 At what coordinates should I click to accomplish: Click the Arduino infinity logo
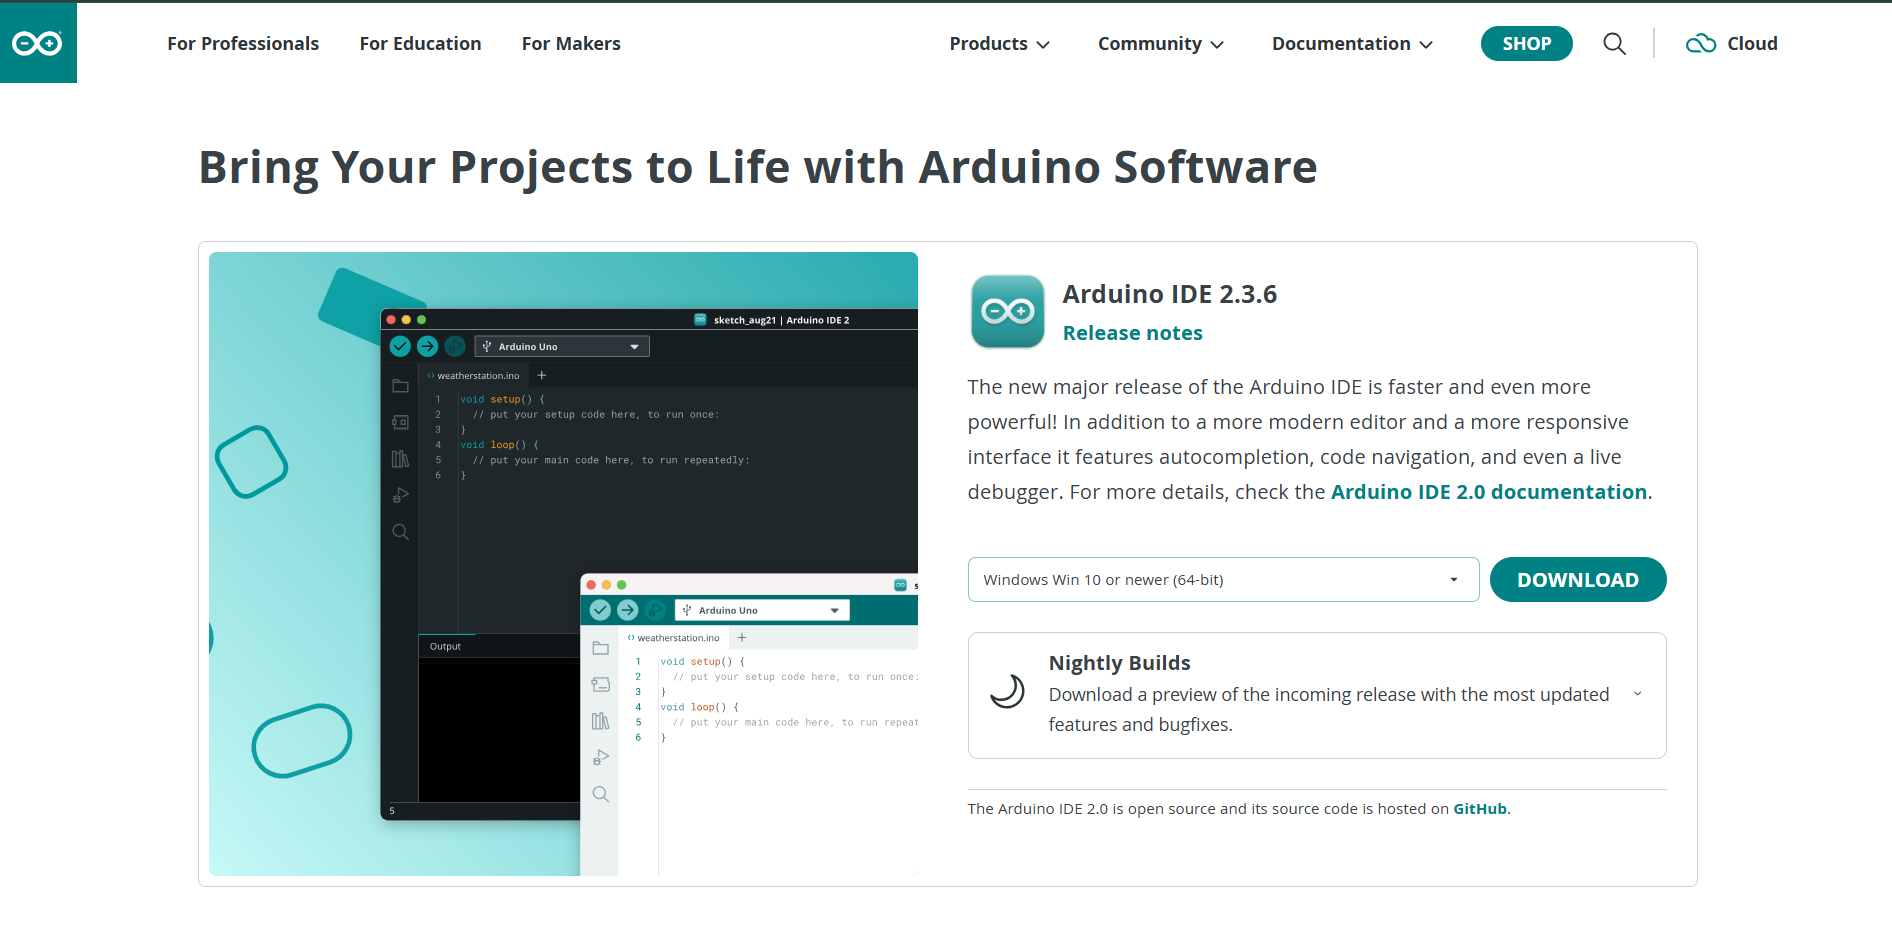(x=38, y=42)
